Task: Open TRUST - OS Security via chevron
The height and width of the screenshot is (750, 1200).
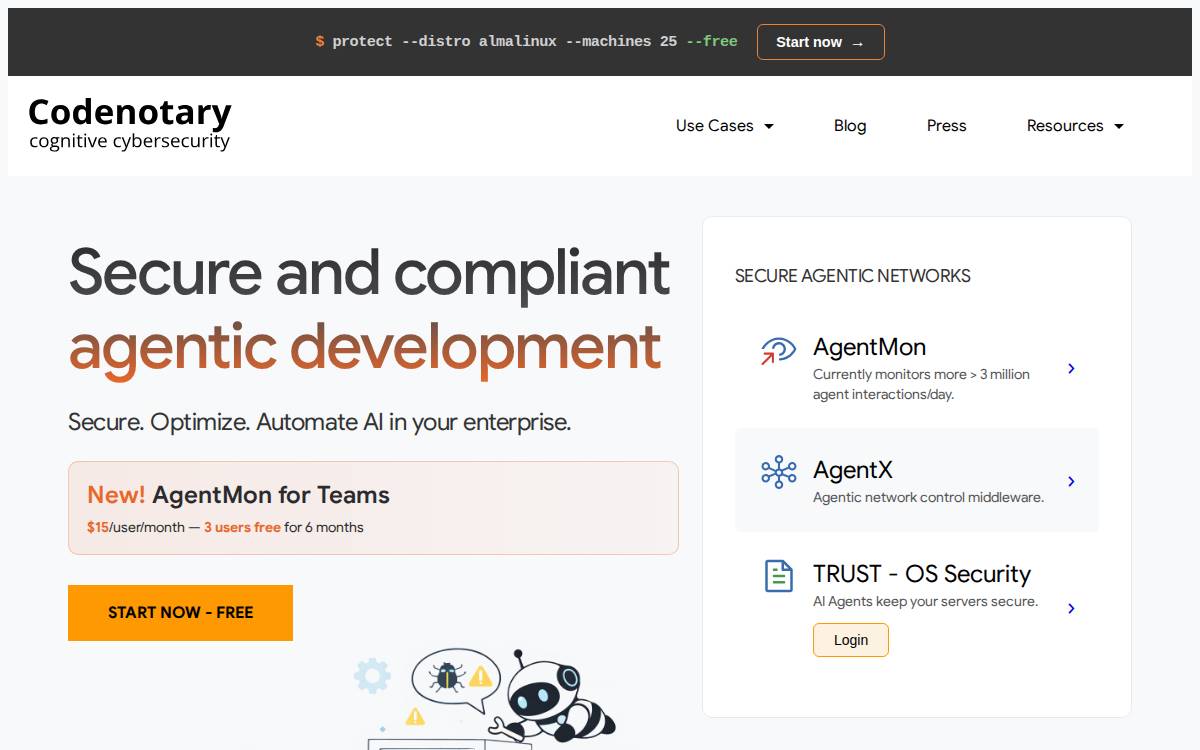Action: tap(1071, 608)
